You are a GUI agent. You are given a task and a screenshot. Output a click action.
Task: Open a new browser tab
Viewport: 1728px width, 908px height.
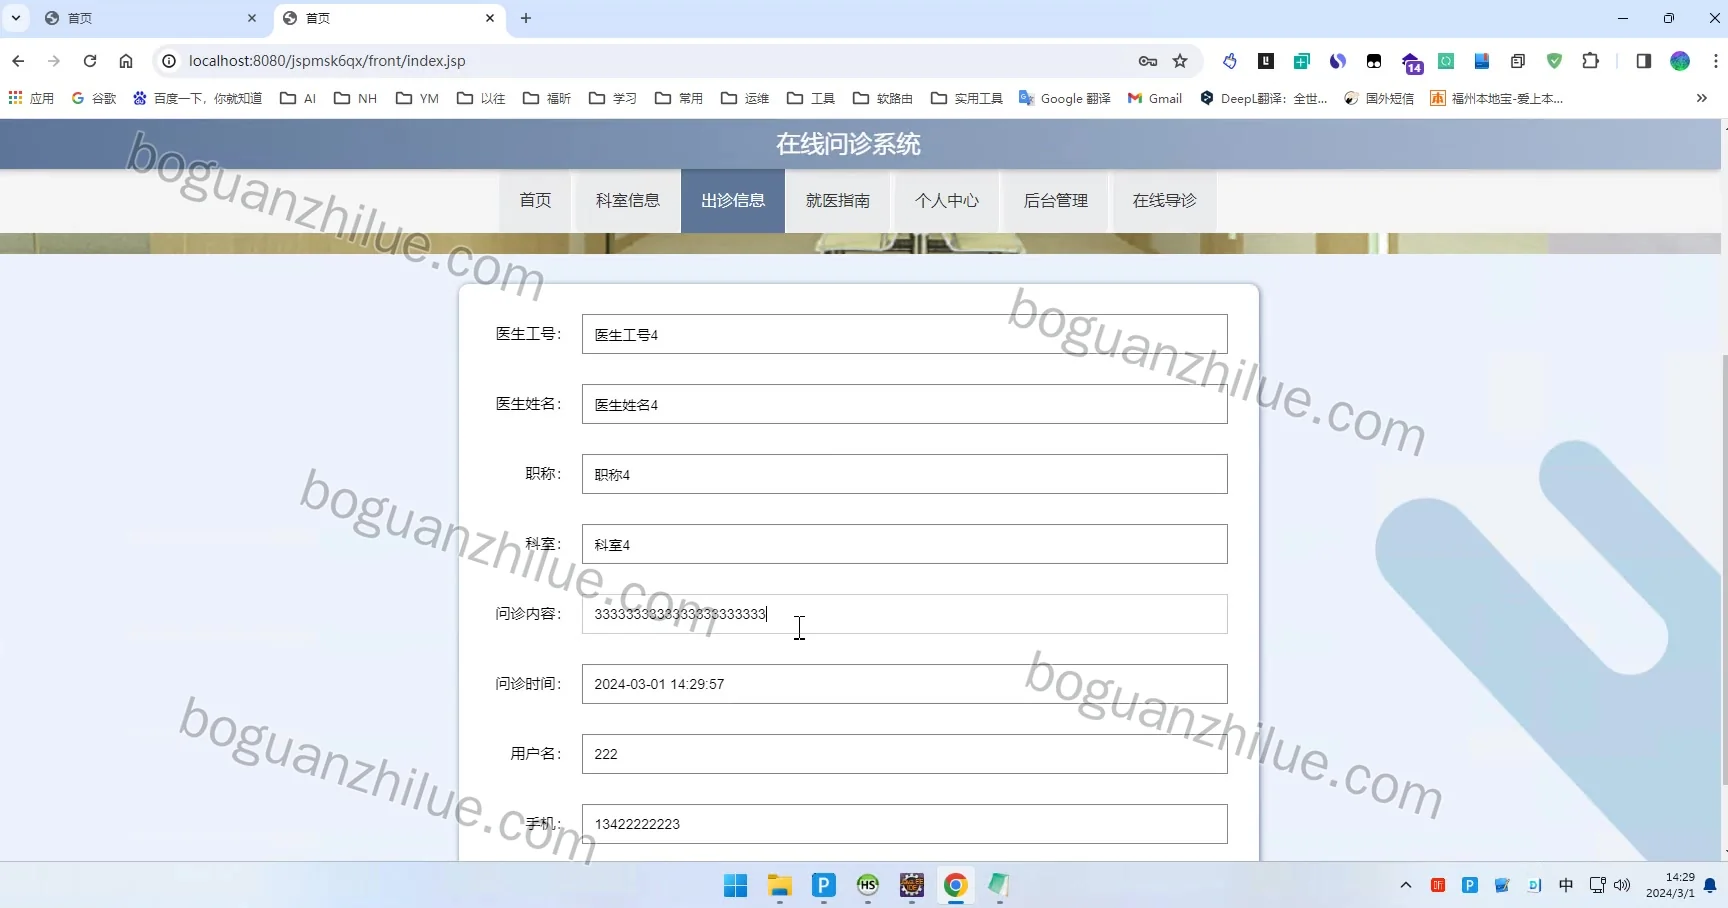pyautogui.click(x=526, y=18)
